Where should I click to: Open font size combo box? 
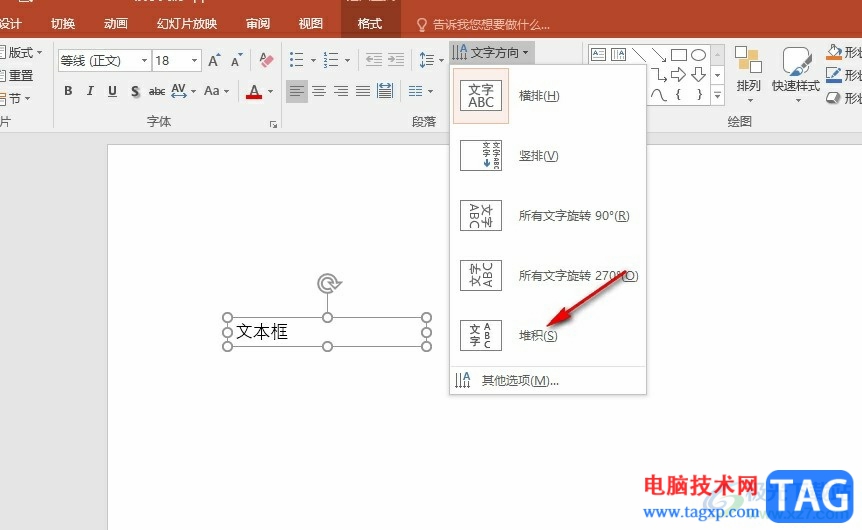(x=176, y=60)
